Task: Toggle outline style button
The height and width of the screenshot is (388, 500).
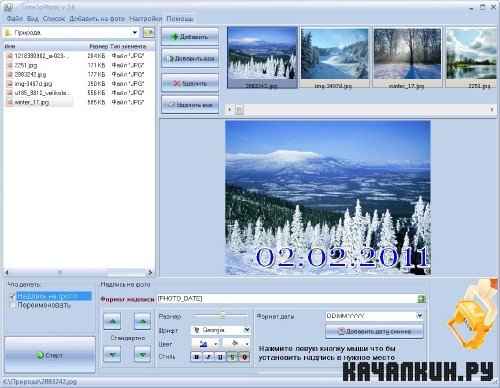Action: (244, 357)
